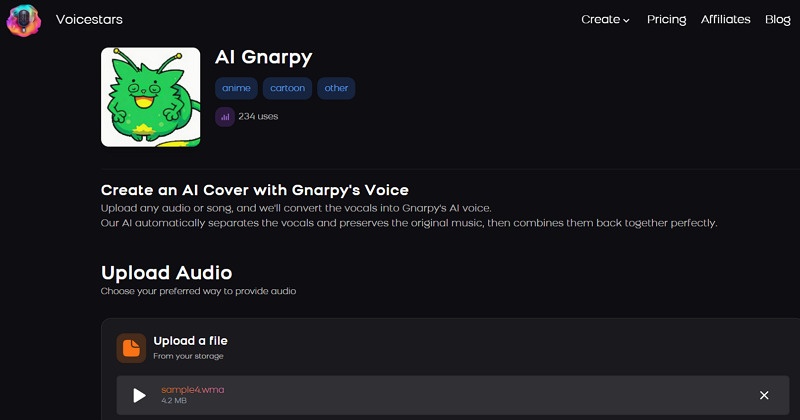
Task: Remove the uploaded sample4.wma file
Action: pos(764,396)
